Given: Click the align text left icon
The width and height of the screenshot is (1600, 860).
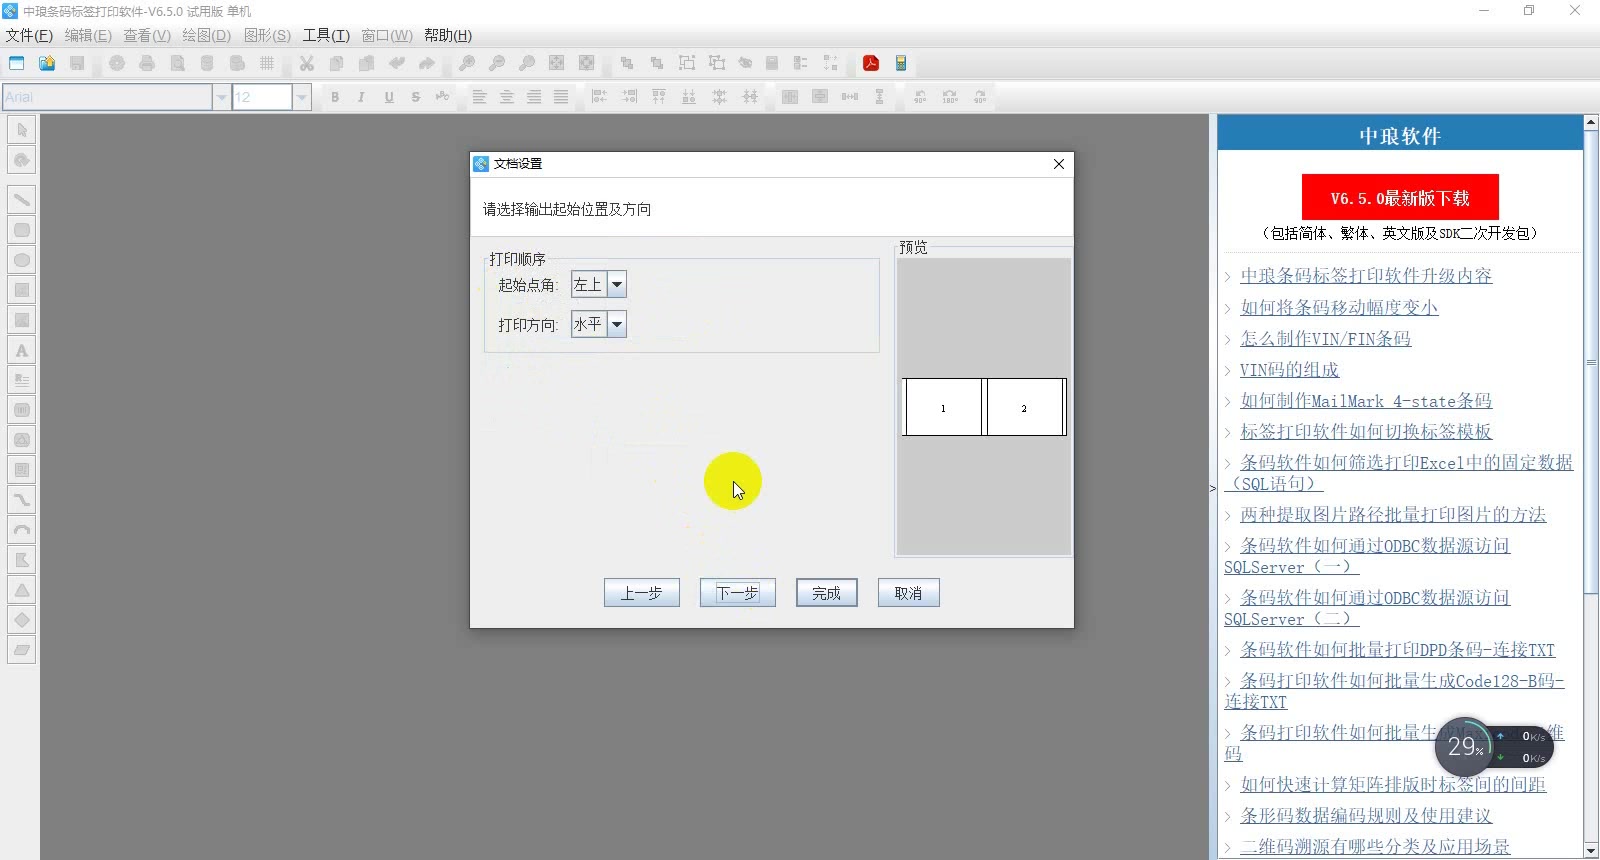Looking at the screenshot, I should (479, 97).
